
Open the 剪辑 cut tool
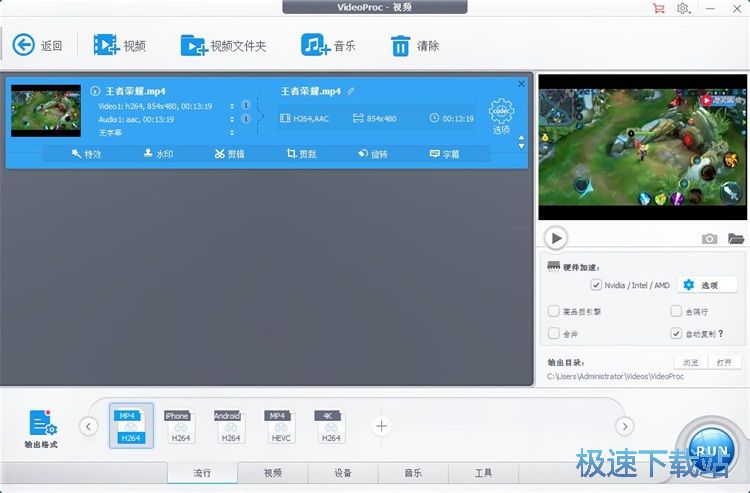[x=230, y=154]
